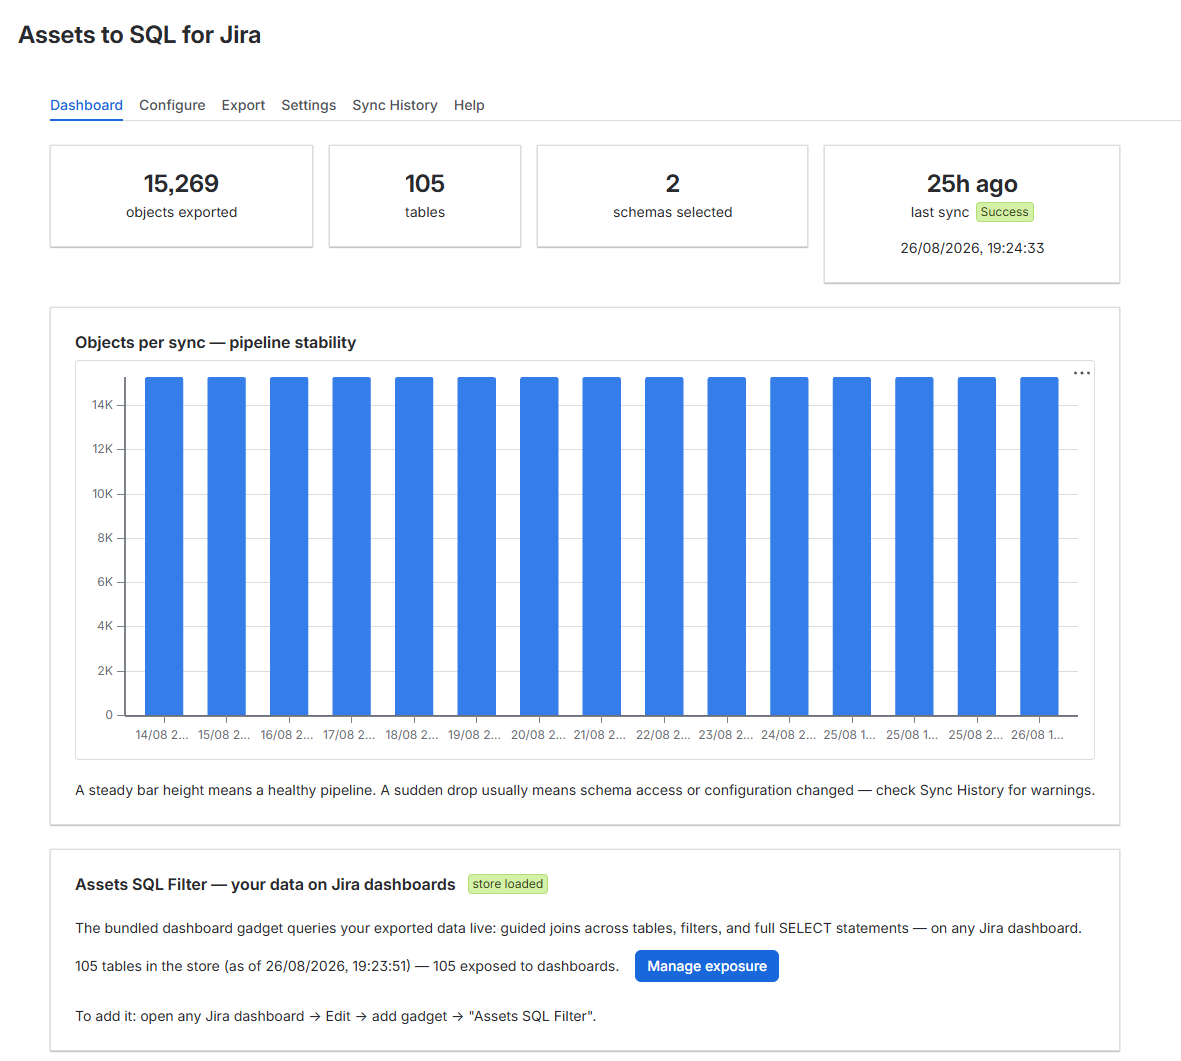
Task: Click the bar for 17/08
Action: tap(352, 546)
